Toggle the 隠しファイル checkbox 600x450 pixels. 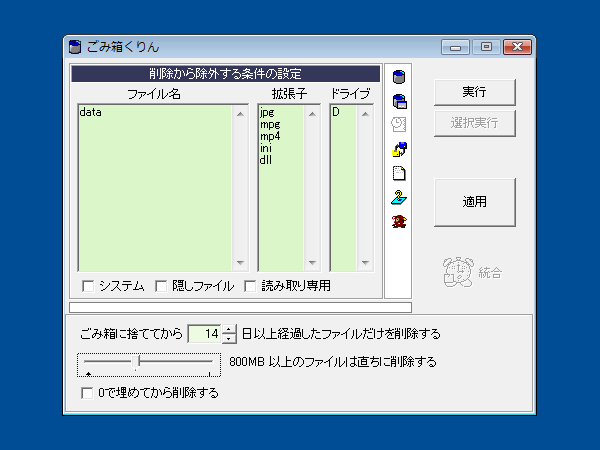click(161, 286)
